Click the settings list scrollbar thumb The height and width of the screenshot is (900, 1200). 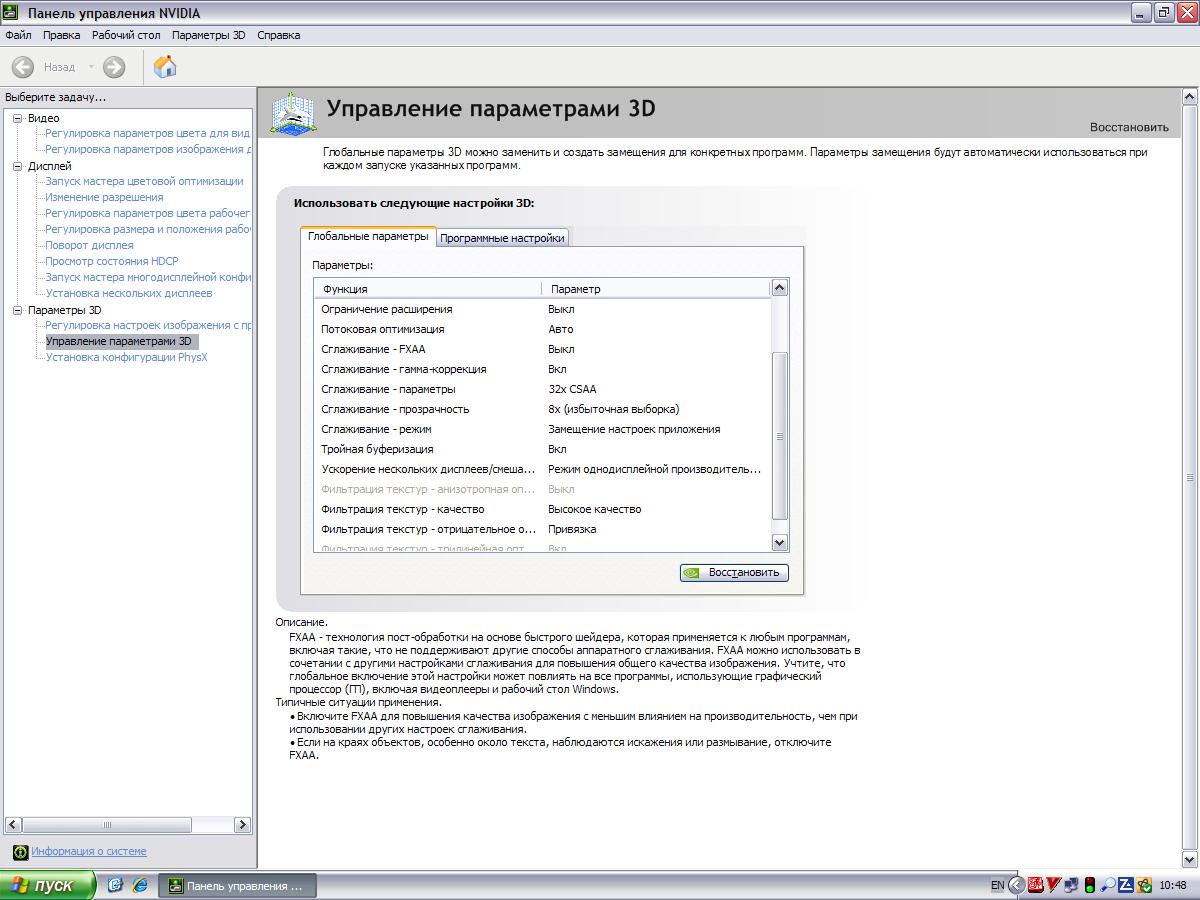tap(780, 436)
